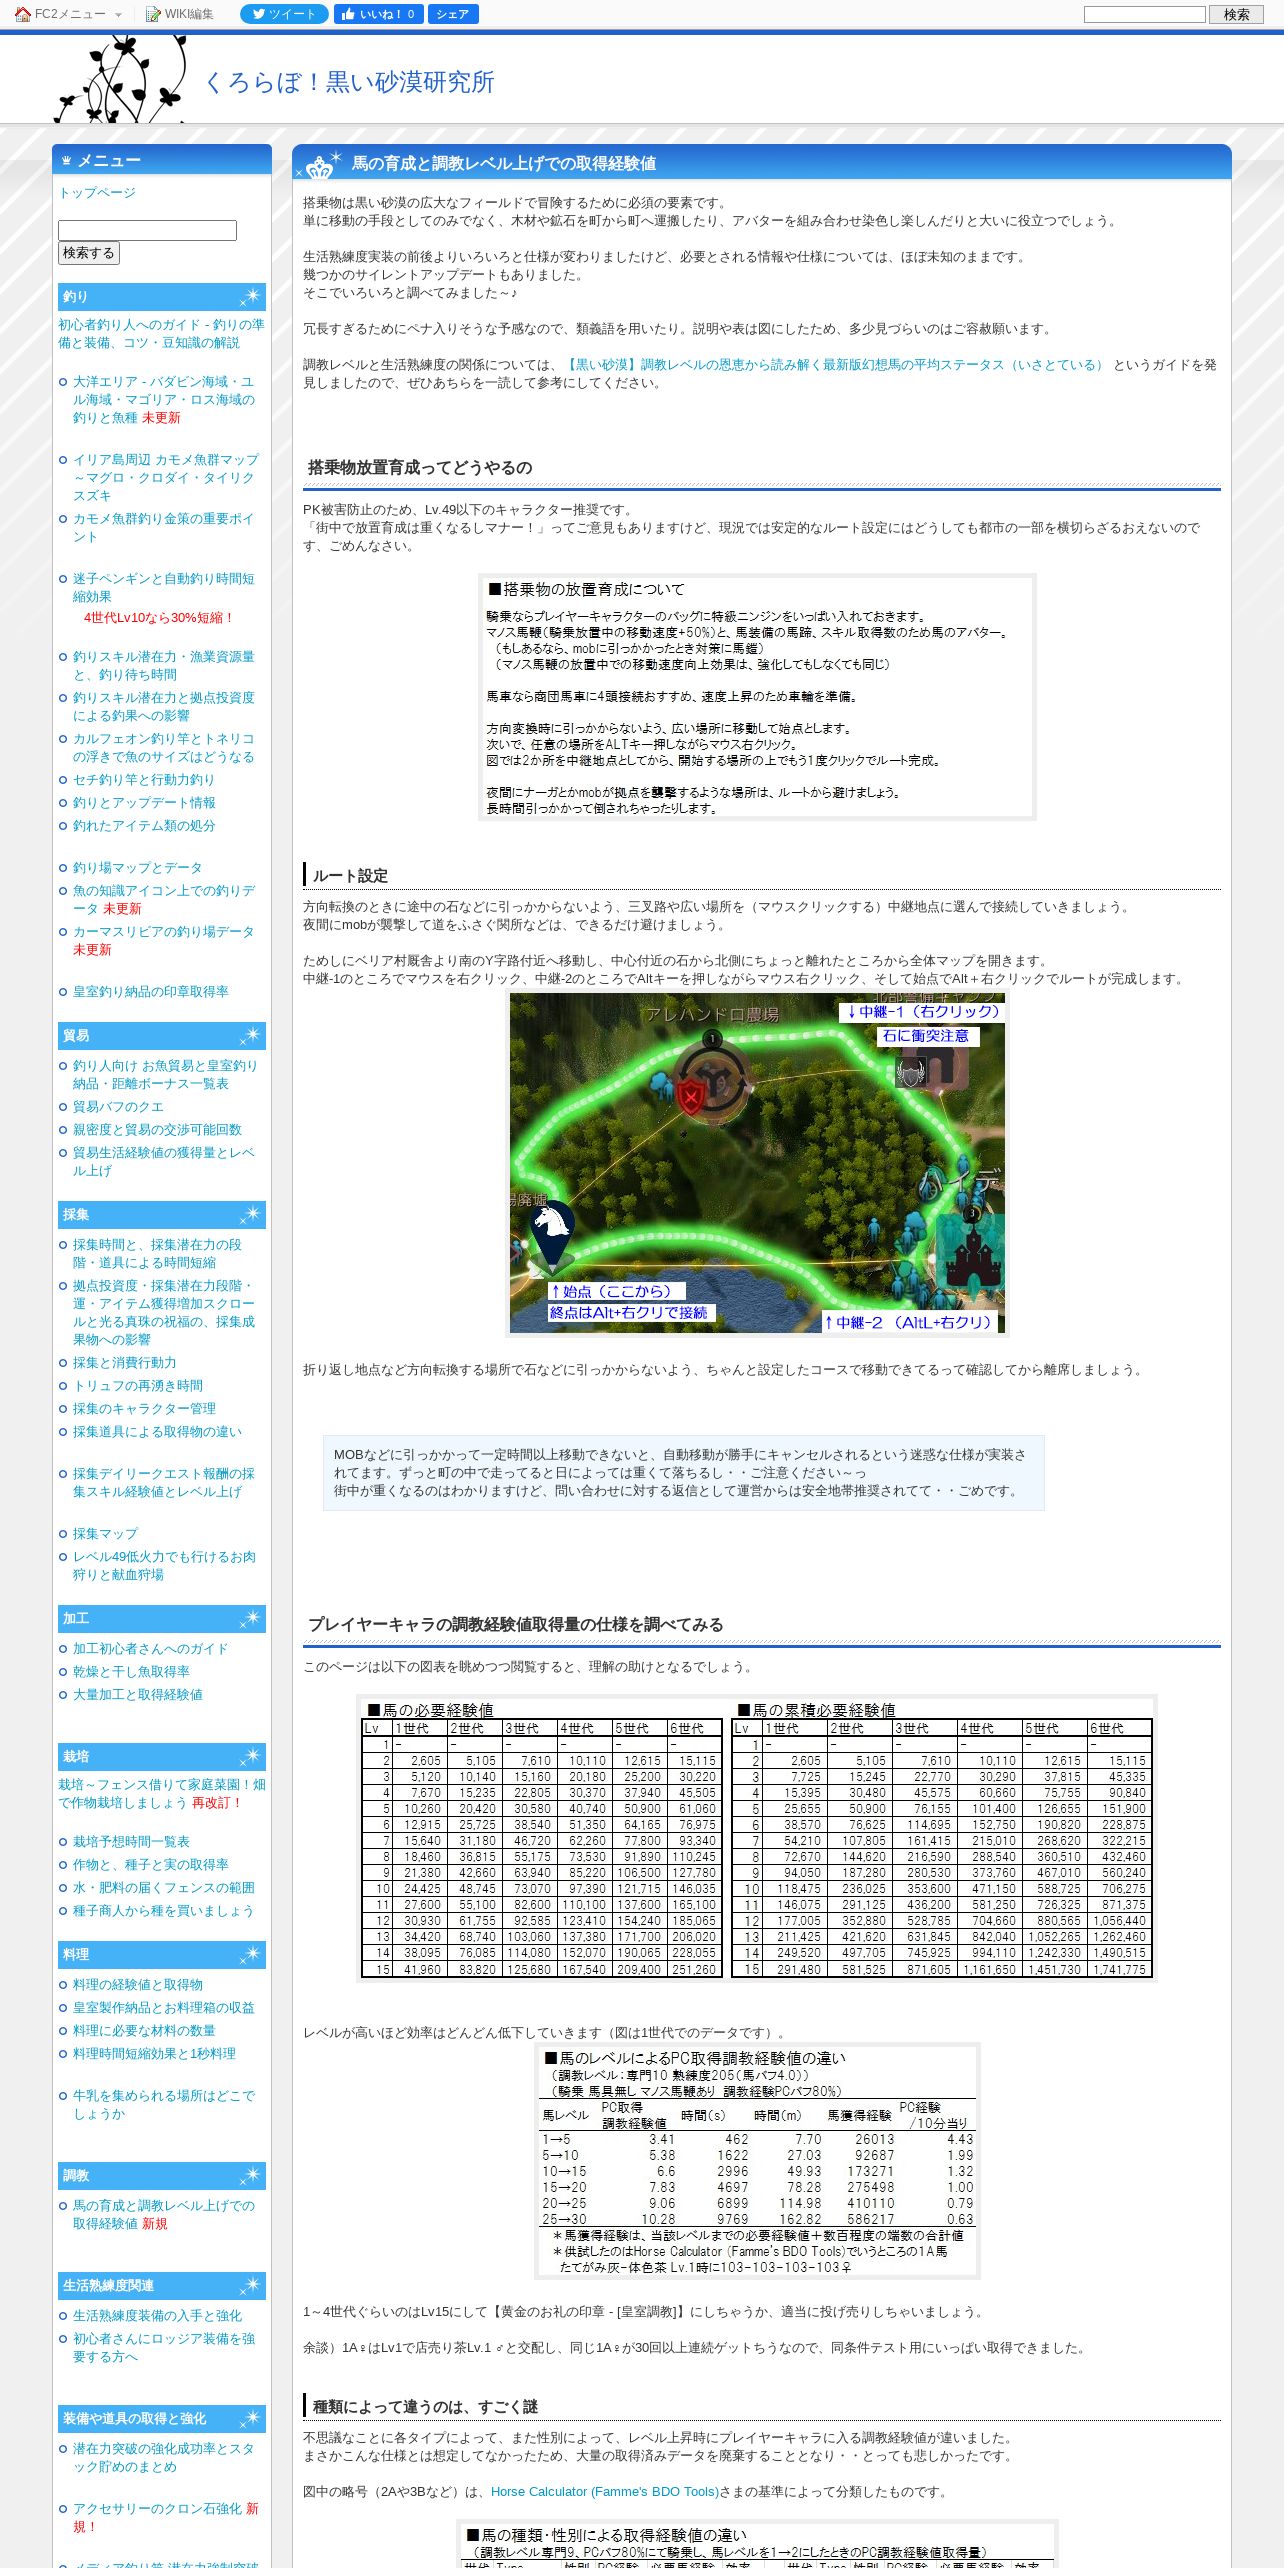1284x2568 pixels.
Task: Click the crown icon in article header
Action: 320,166
